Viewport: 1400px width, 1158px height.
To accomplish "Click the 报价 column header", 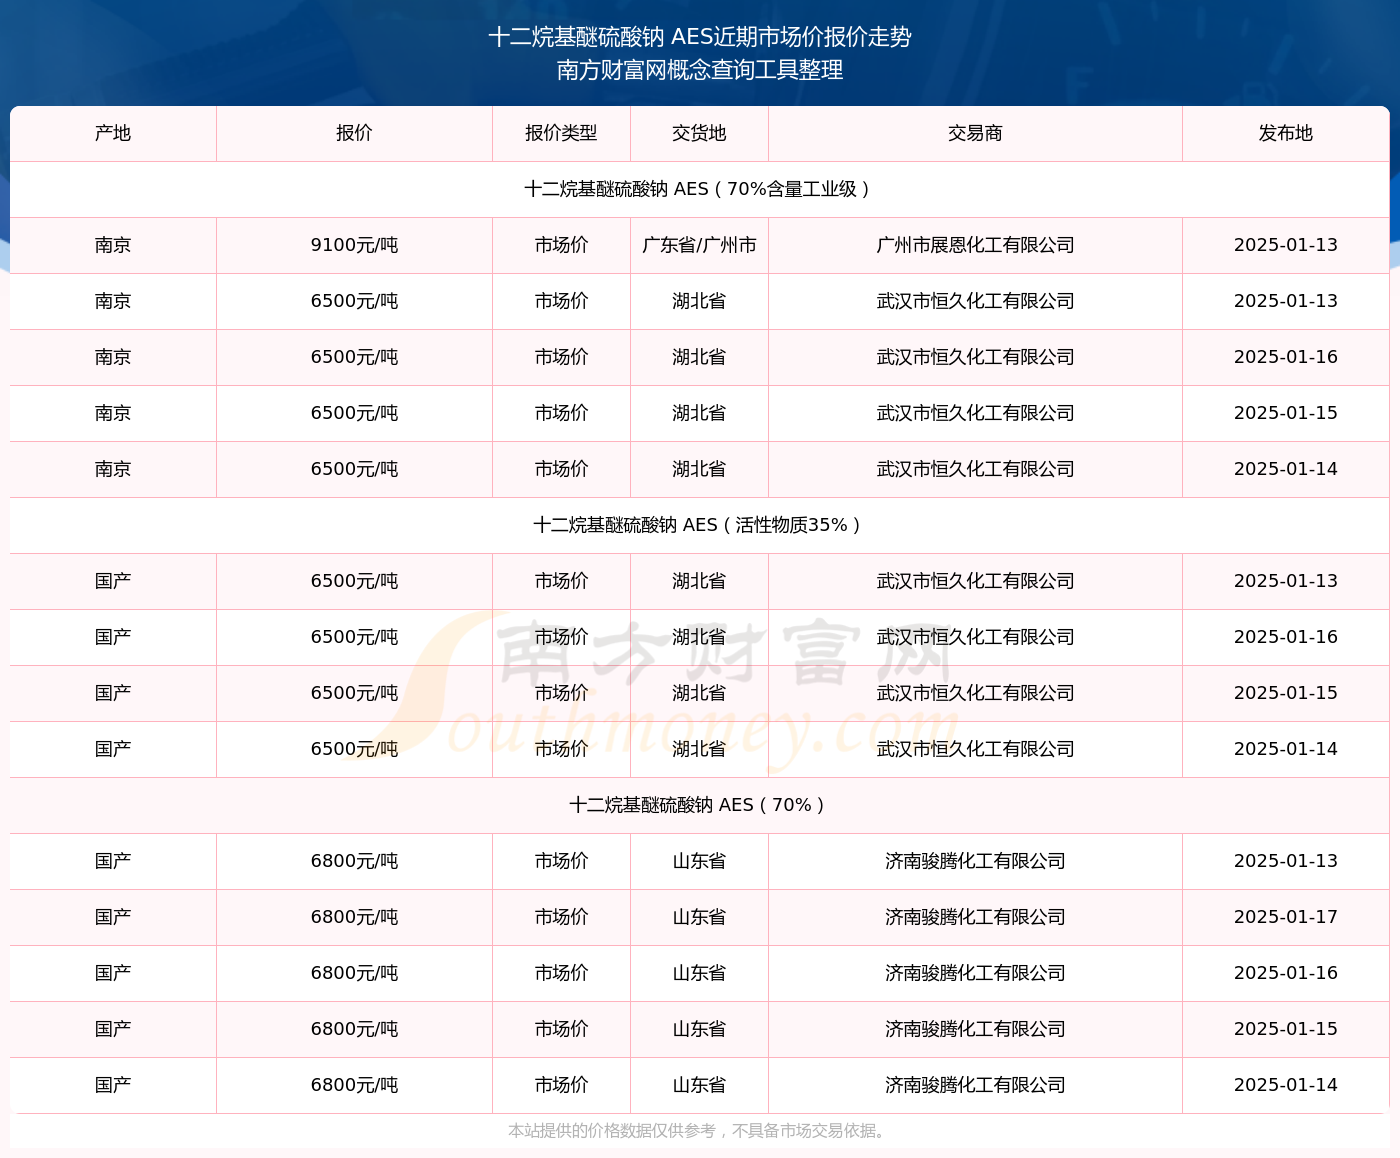I will [x=354, y=133].
